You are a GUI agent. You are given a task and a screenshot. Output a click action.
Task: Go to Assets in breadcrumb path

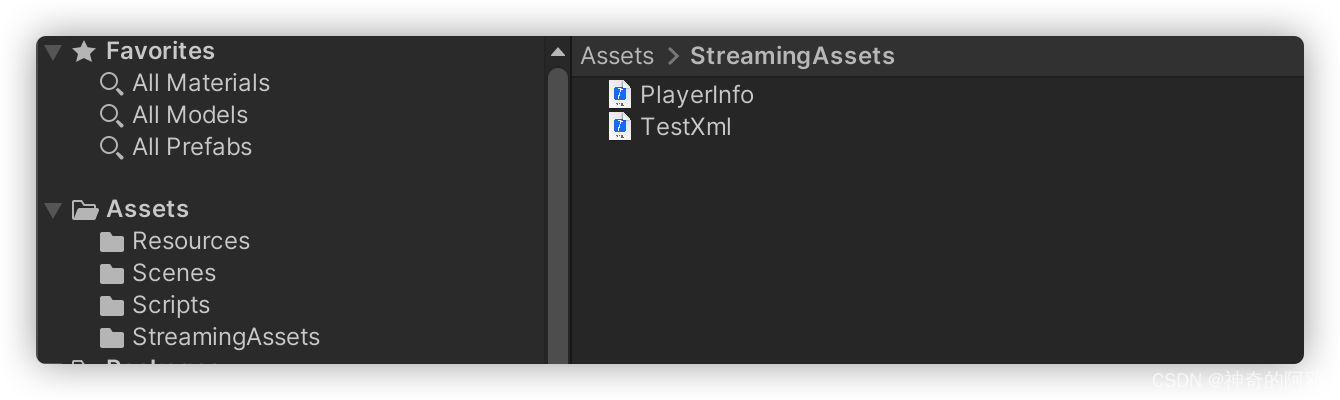coord(617,56)
